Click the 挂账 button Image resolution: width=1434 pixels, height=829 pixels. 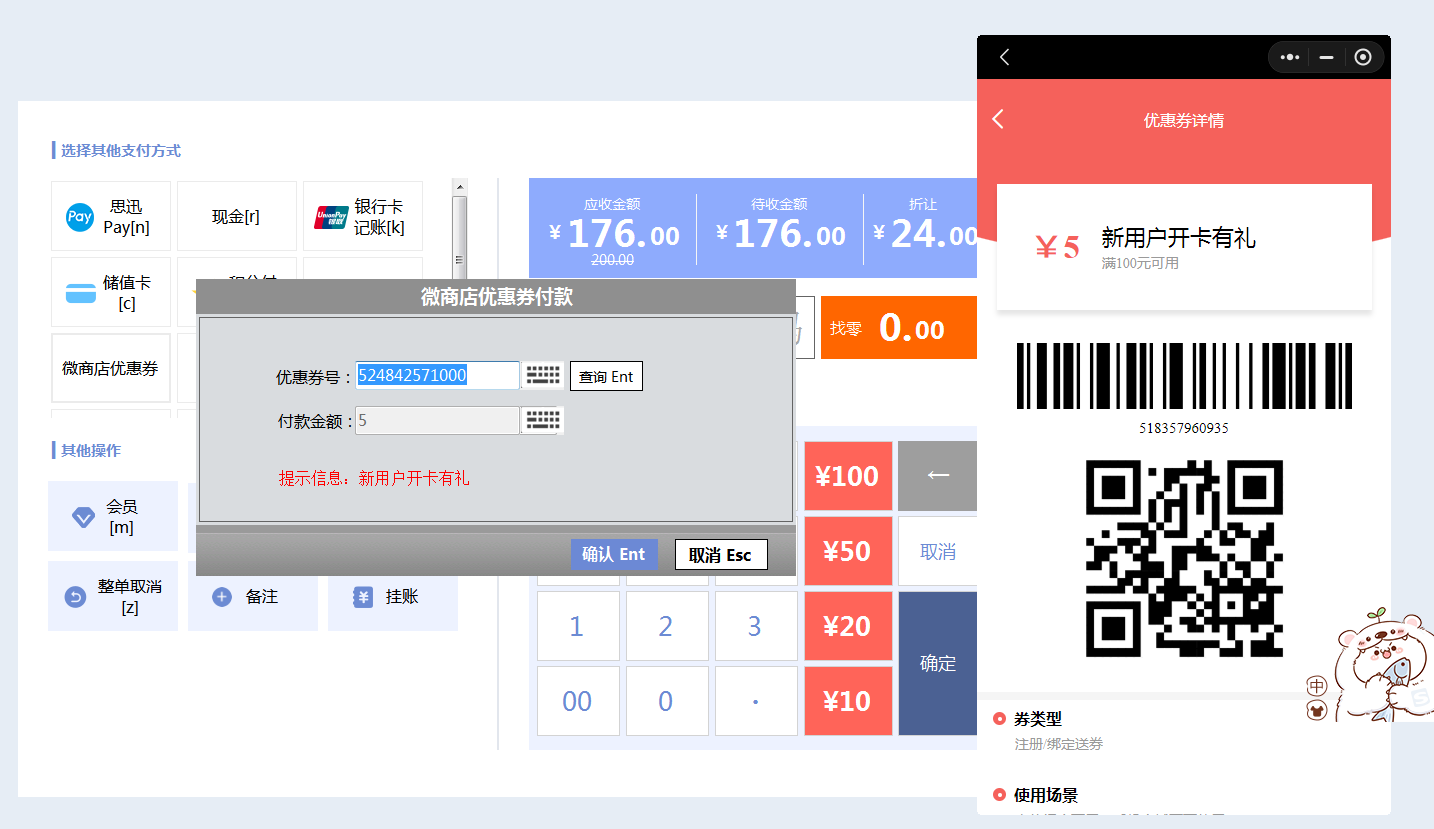[393, 596]
